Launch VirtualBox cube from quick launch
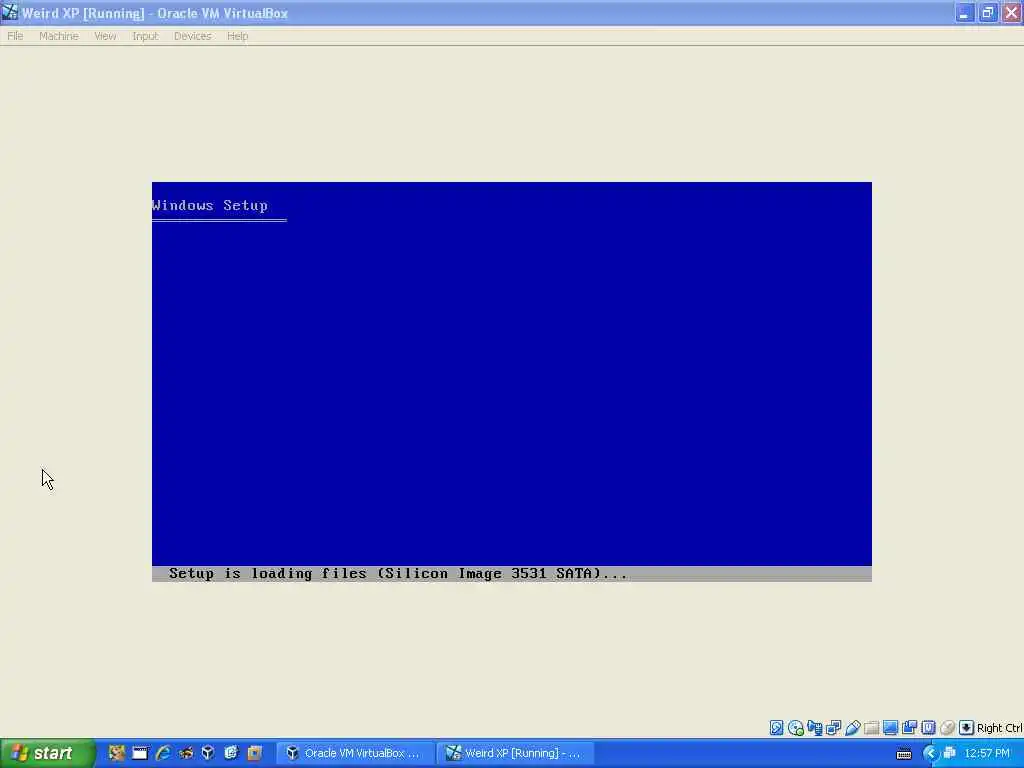The image size is (1024, 768). (x=208, y=753)
